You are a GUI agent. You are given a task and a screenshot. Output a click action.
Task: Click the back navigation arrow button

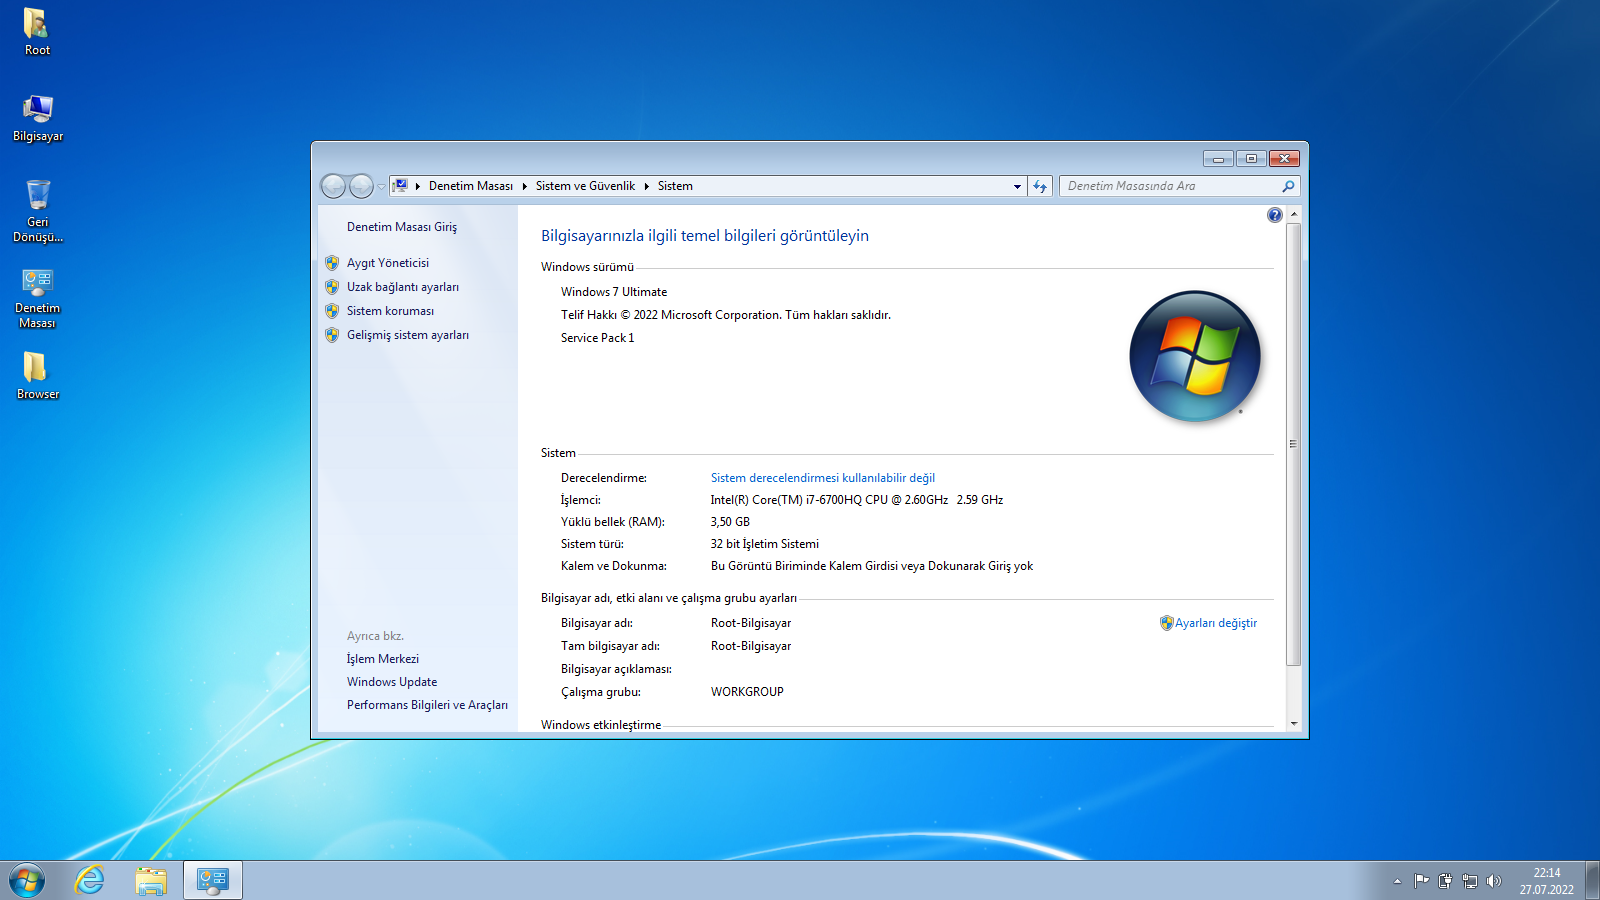click(x=333, y=186)
